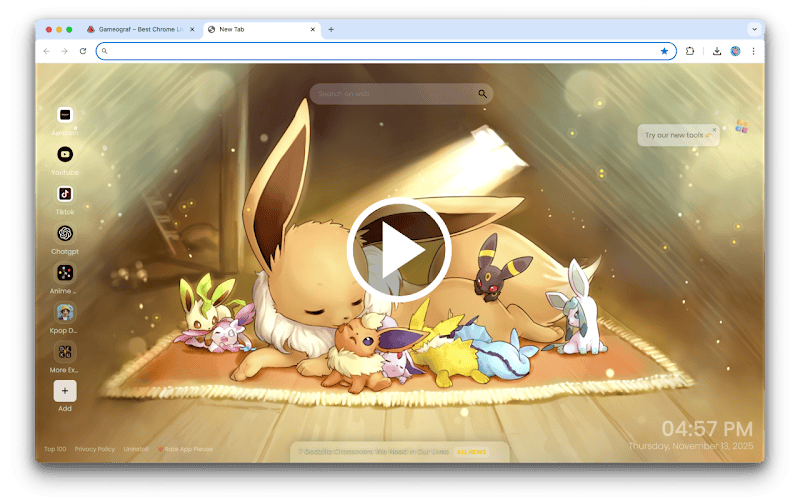The width and height of the screenshot is (800, 500).
Task: Click the magnifier in the web search box
Action: [482, 94]
